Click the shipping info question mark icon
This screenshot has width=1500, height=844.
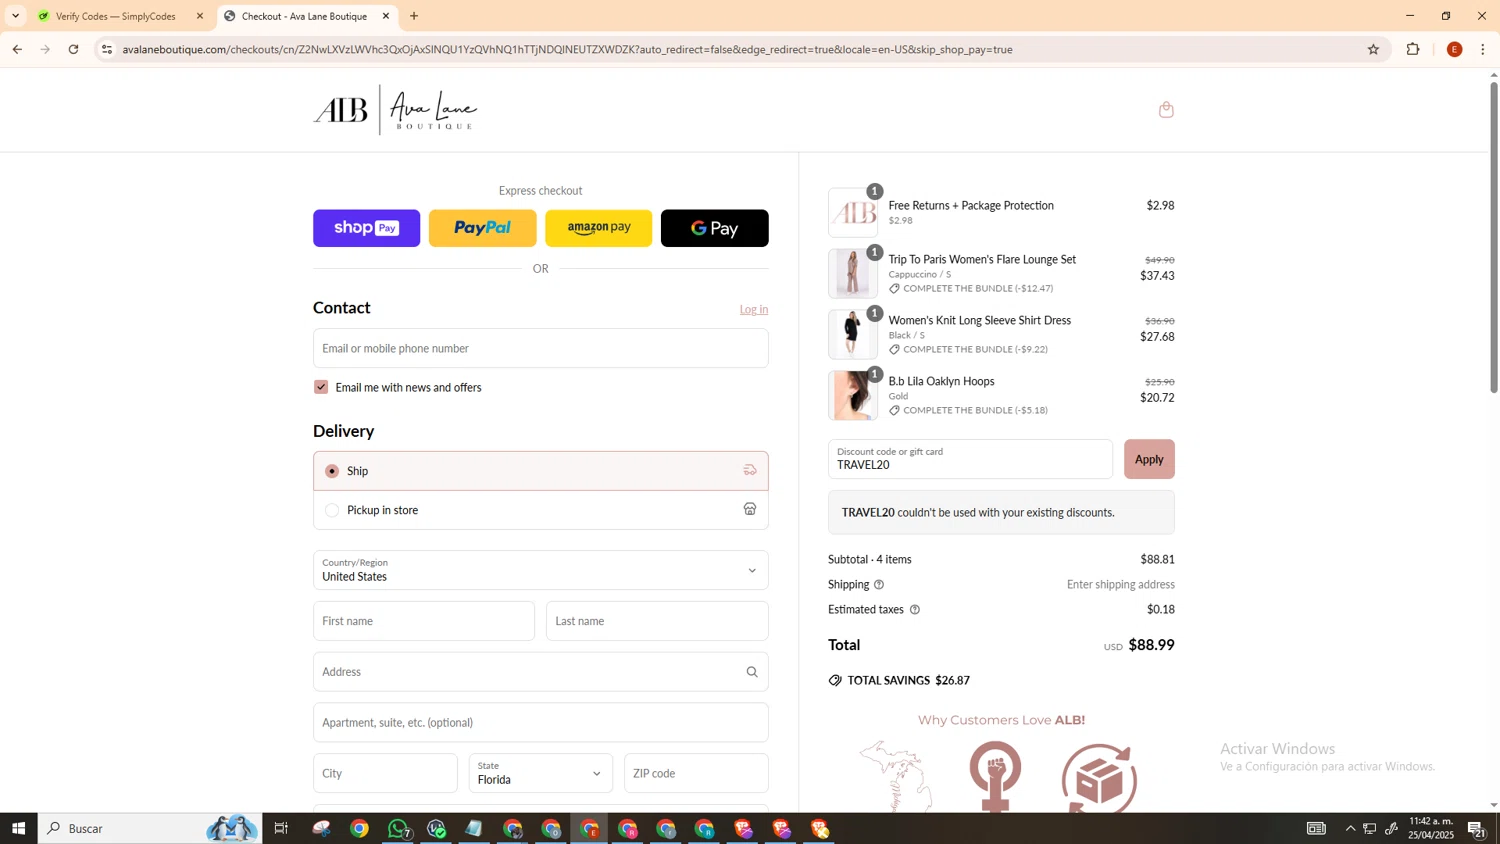click(879, 585)
